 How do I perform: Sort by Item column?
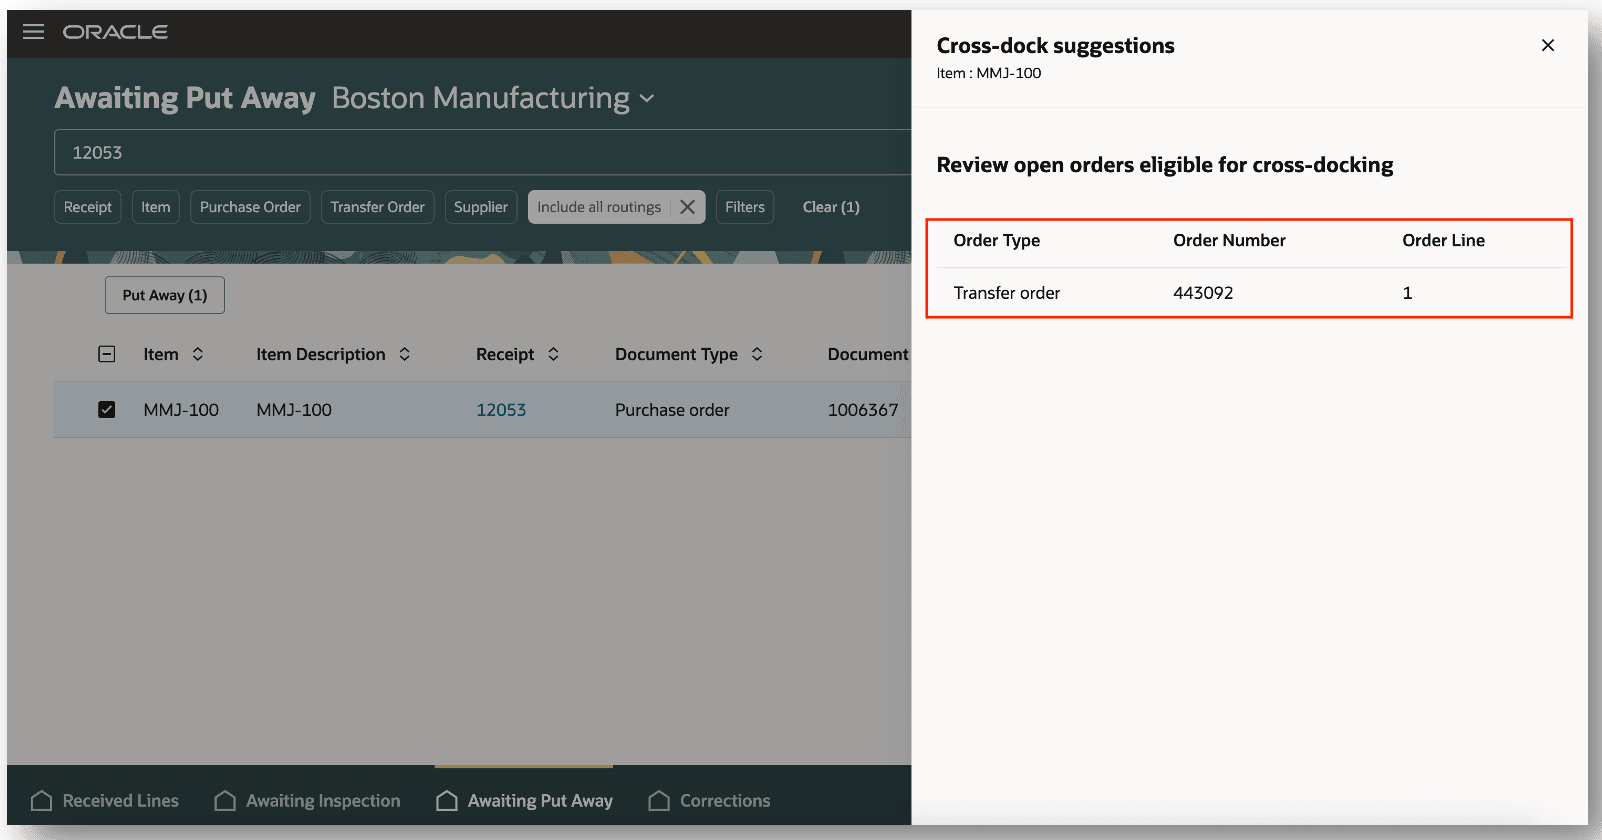click(198, 354)
